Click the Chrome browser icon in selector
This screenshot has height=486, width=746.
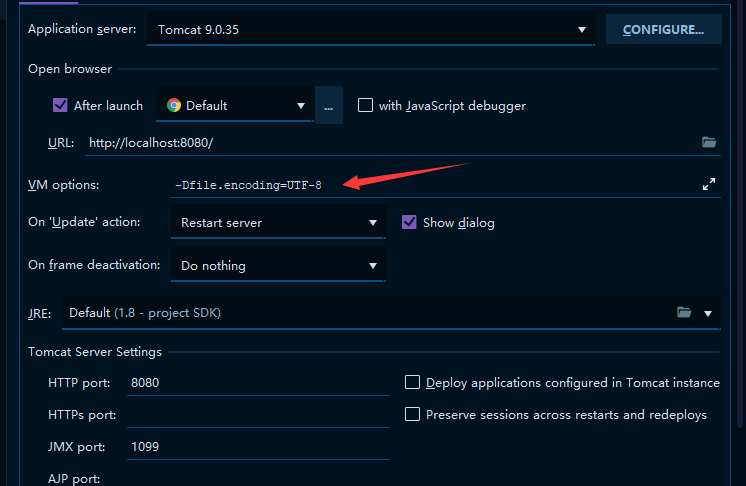tap(174, 105)
